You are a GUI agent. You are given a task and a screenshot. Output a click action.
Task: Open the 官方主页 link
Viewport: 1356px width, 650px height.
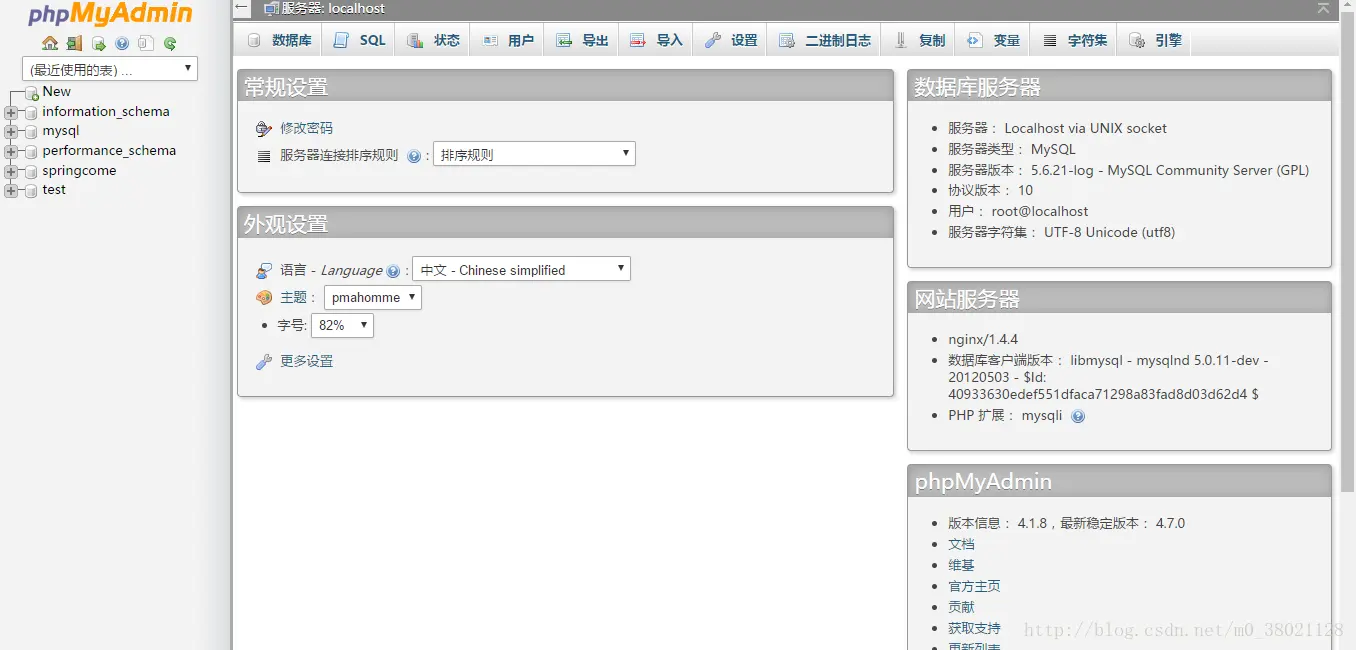(974, 586)
